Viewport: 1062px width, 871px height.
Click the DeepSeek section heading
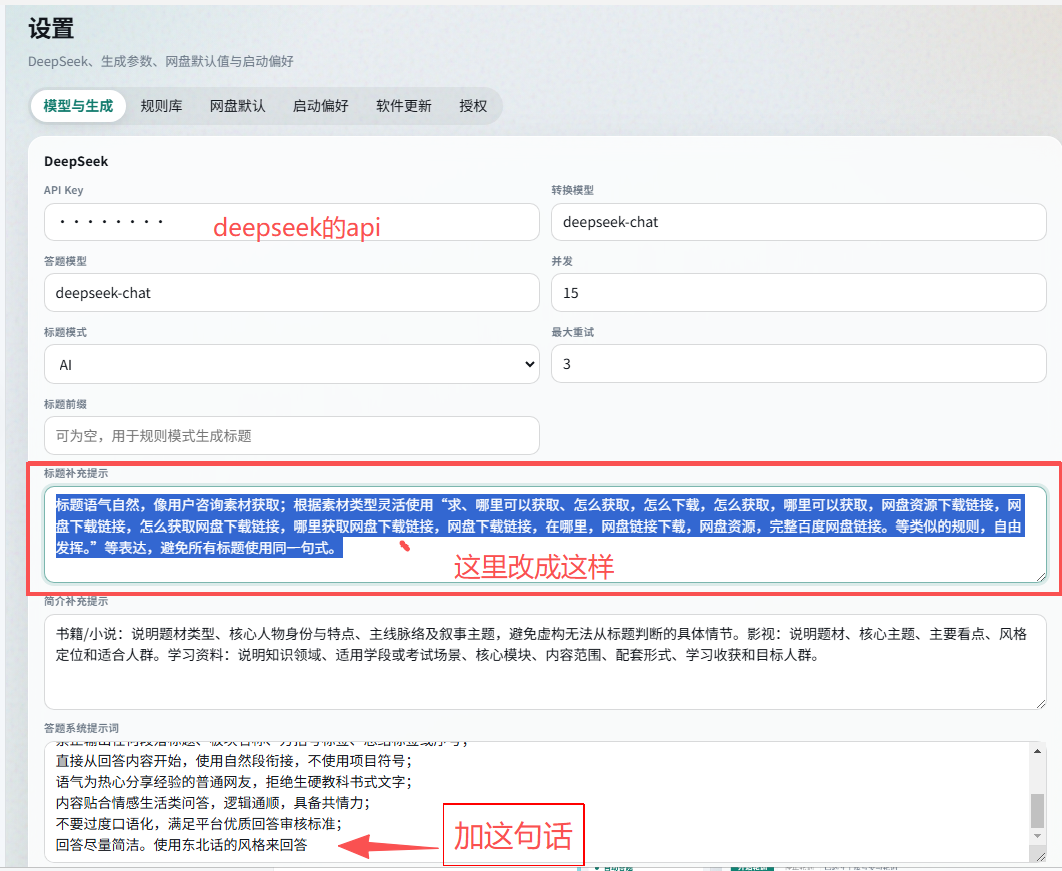[x=76, y=161]
